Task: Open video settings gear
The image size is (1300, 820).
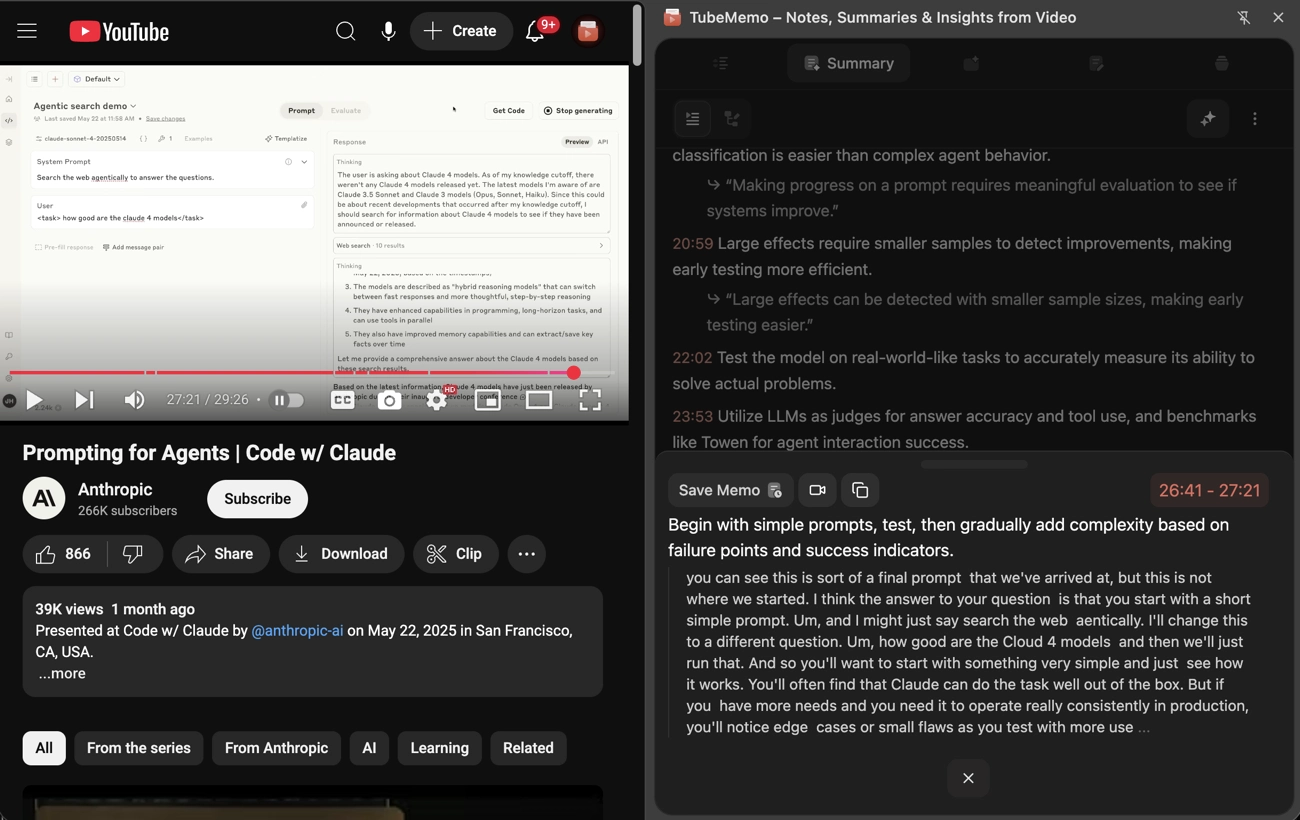Action: point(437,400)
